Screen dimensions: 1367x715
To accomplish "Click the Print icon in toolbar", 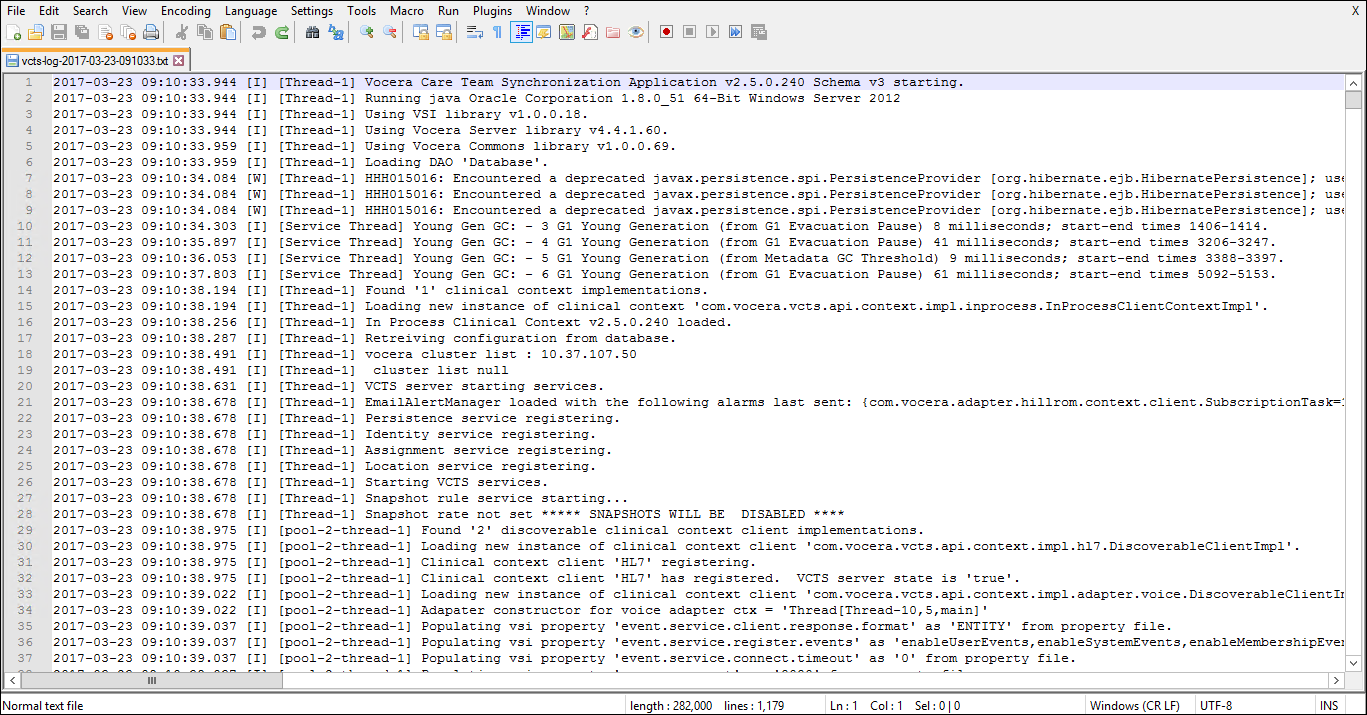I will (x=151, y=32).
